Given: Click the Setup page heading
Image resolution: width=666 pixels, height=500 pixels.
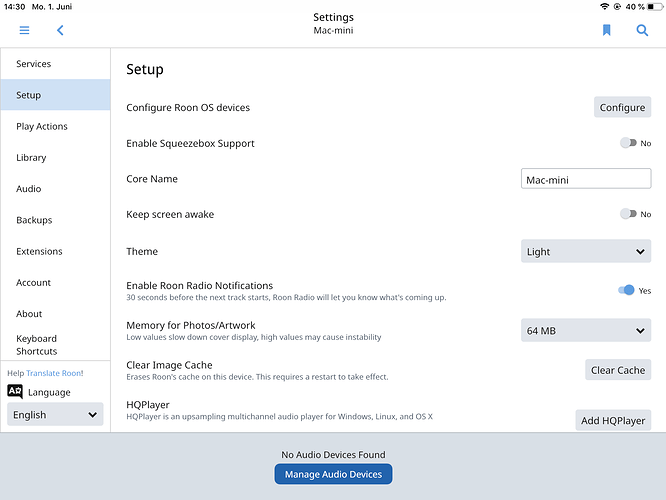Looking at the screenshot, I should [x=145, y=69].
